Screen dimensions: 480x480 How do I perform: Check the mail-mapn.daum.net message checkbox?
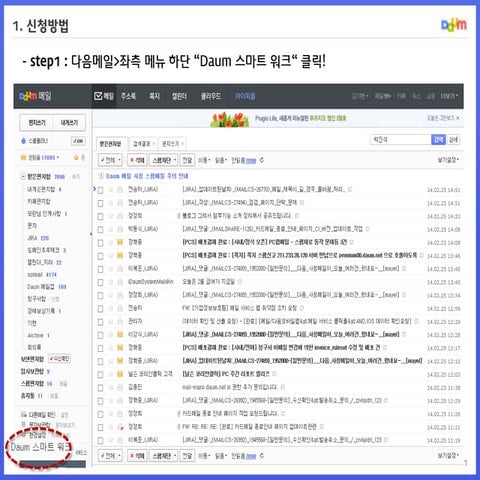[100, 388]
